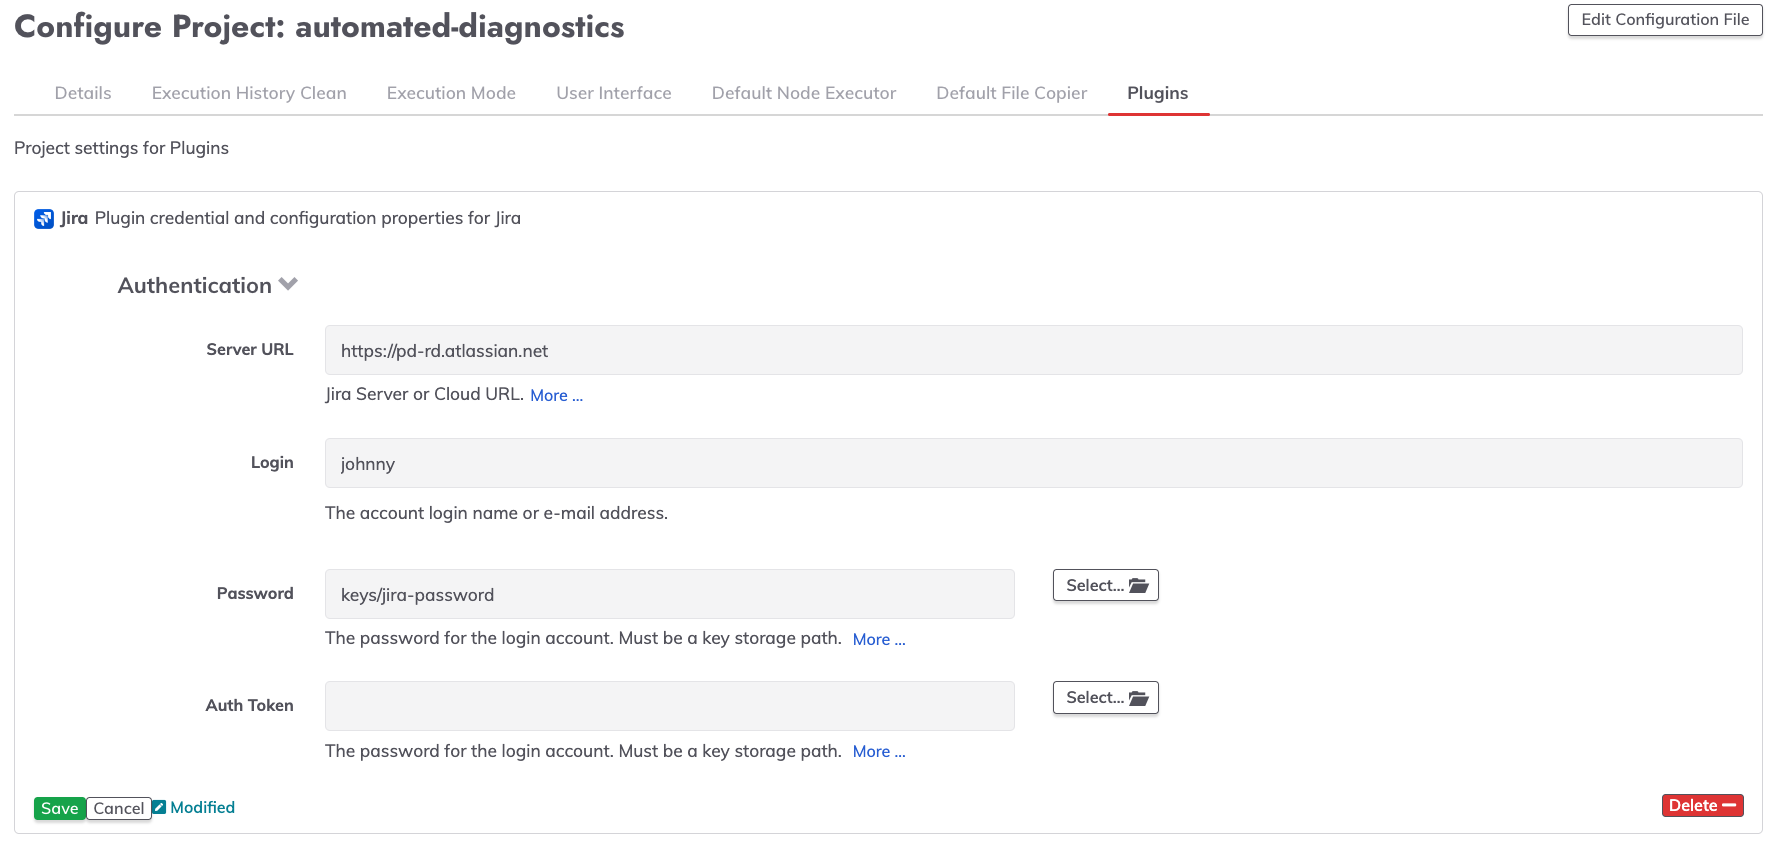
Task: Select the Default File Copier tab
Action: point(1011,93)
